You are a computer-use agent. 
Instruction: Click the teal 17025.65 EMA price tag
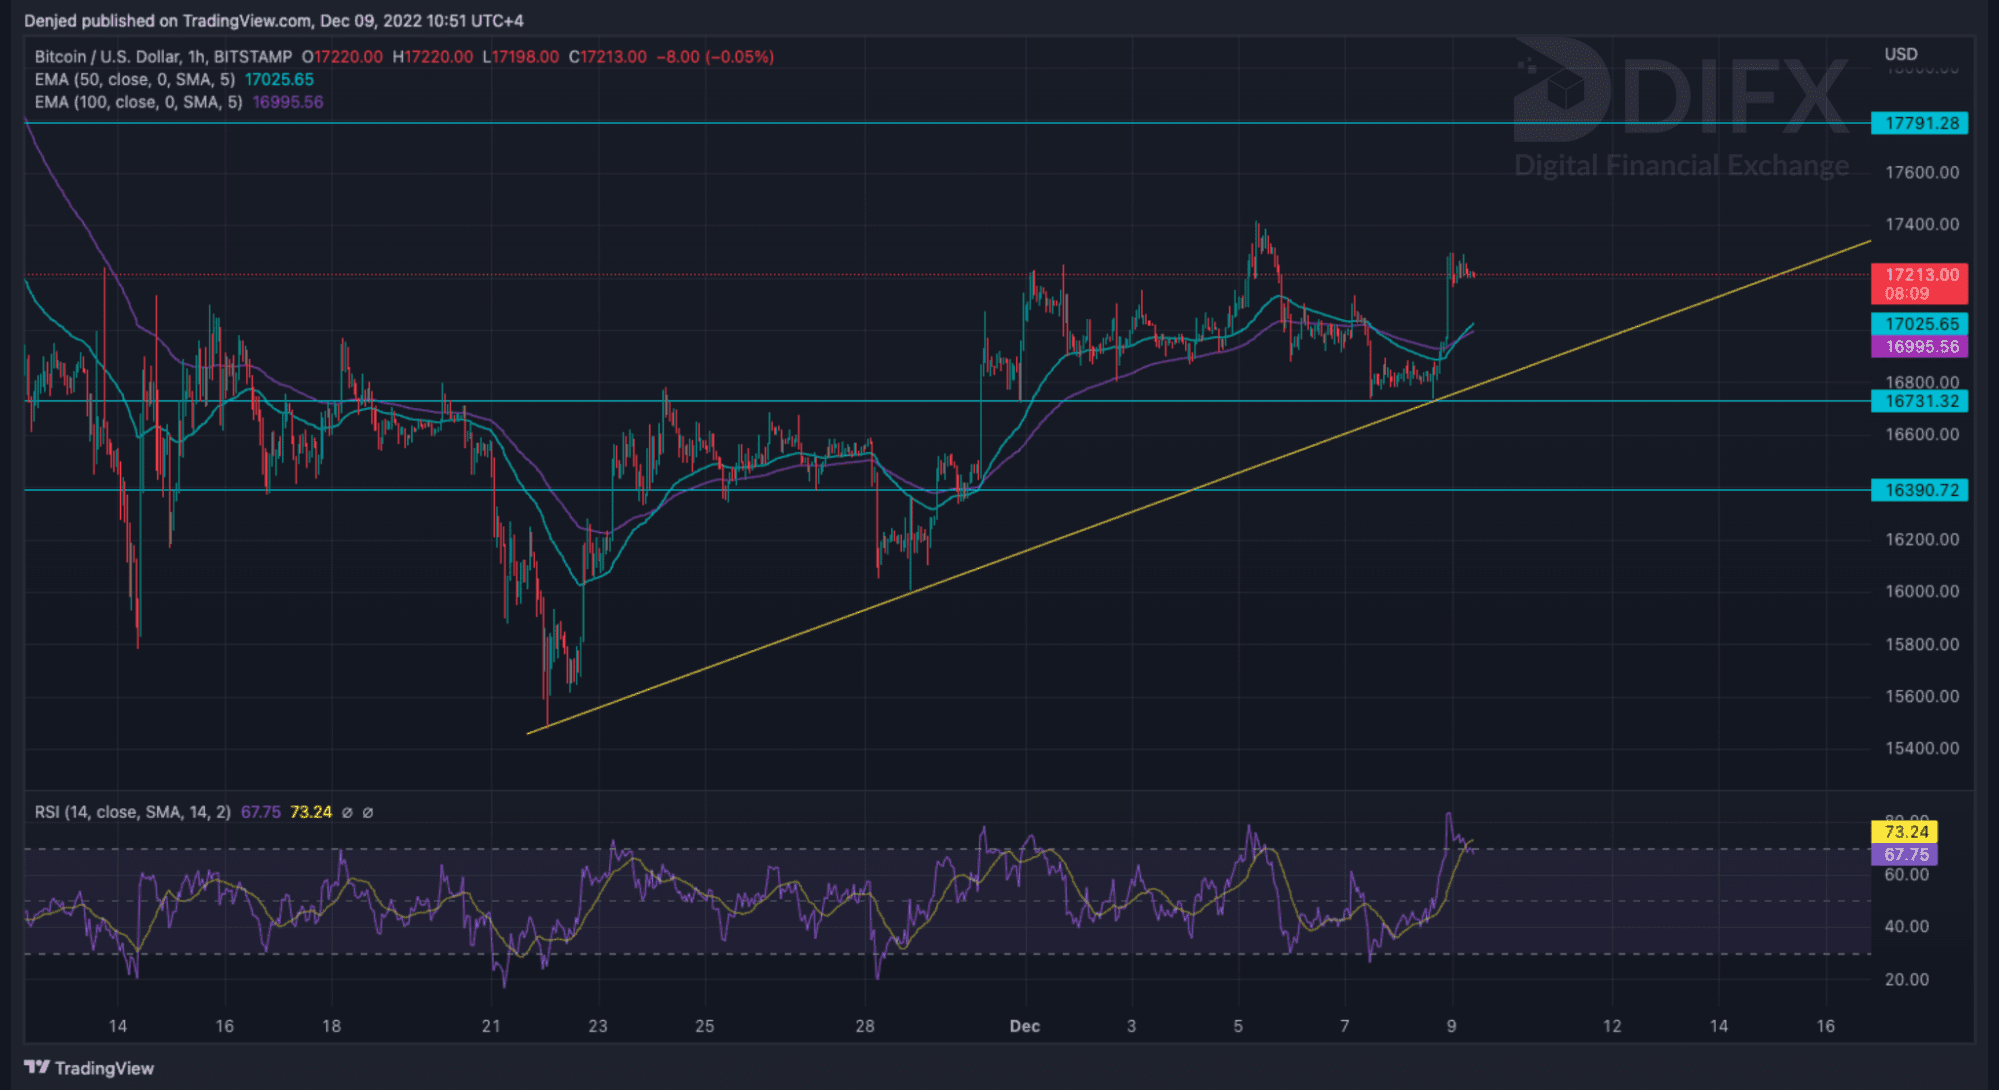coord(1920,324)
